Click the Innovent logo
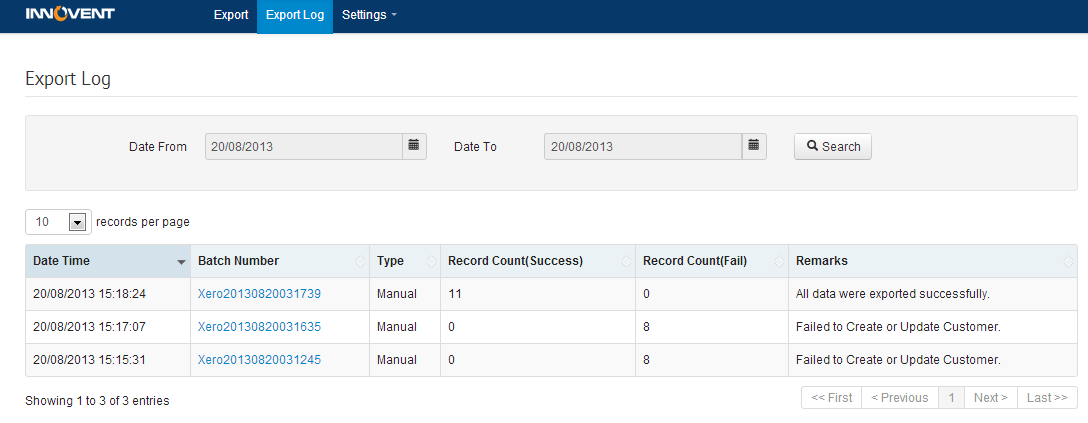Image resolution: width=1088 pixels, height=423 pixels. [x=70, y=15]
